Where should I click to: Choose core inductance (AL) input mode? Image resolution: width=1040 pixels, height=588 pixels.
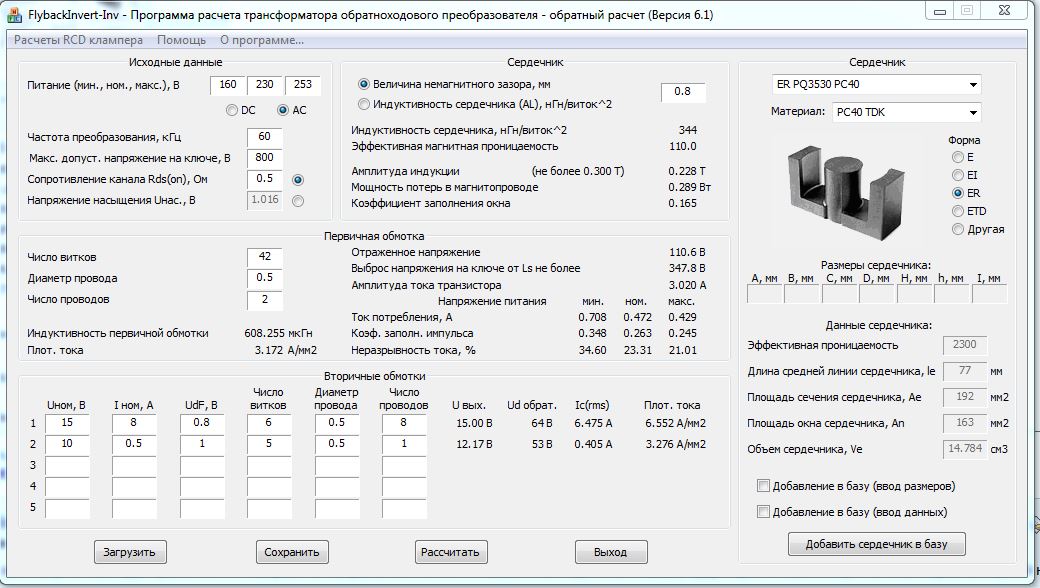coord(364,104)
